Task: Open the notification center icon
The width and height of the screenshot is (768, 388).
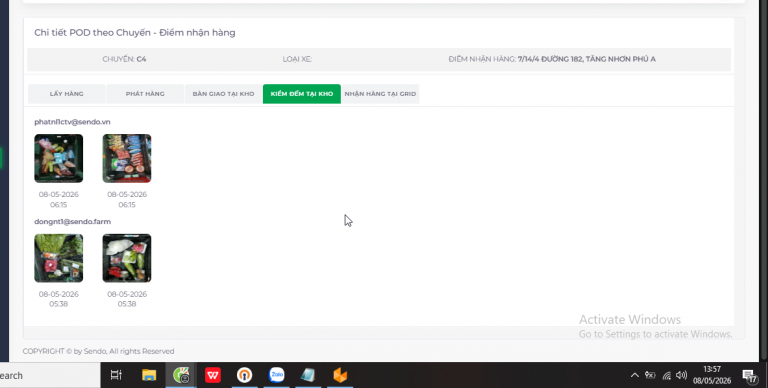Action: coord(750,376)
